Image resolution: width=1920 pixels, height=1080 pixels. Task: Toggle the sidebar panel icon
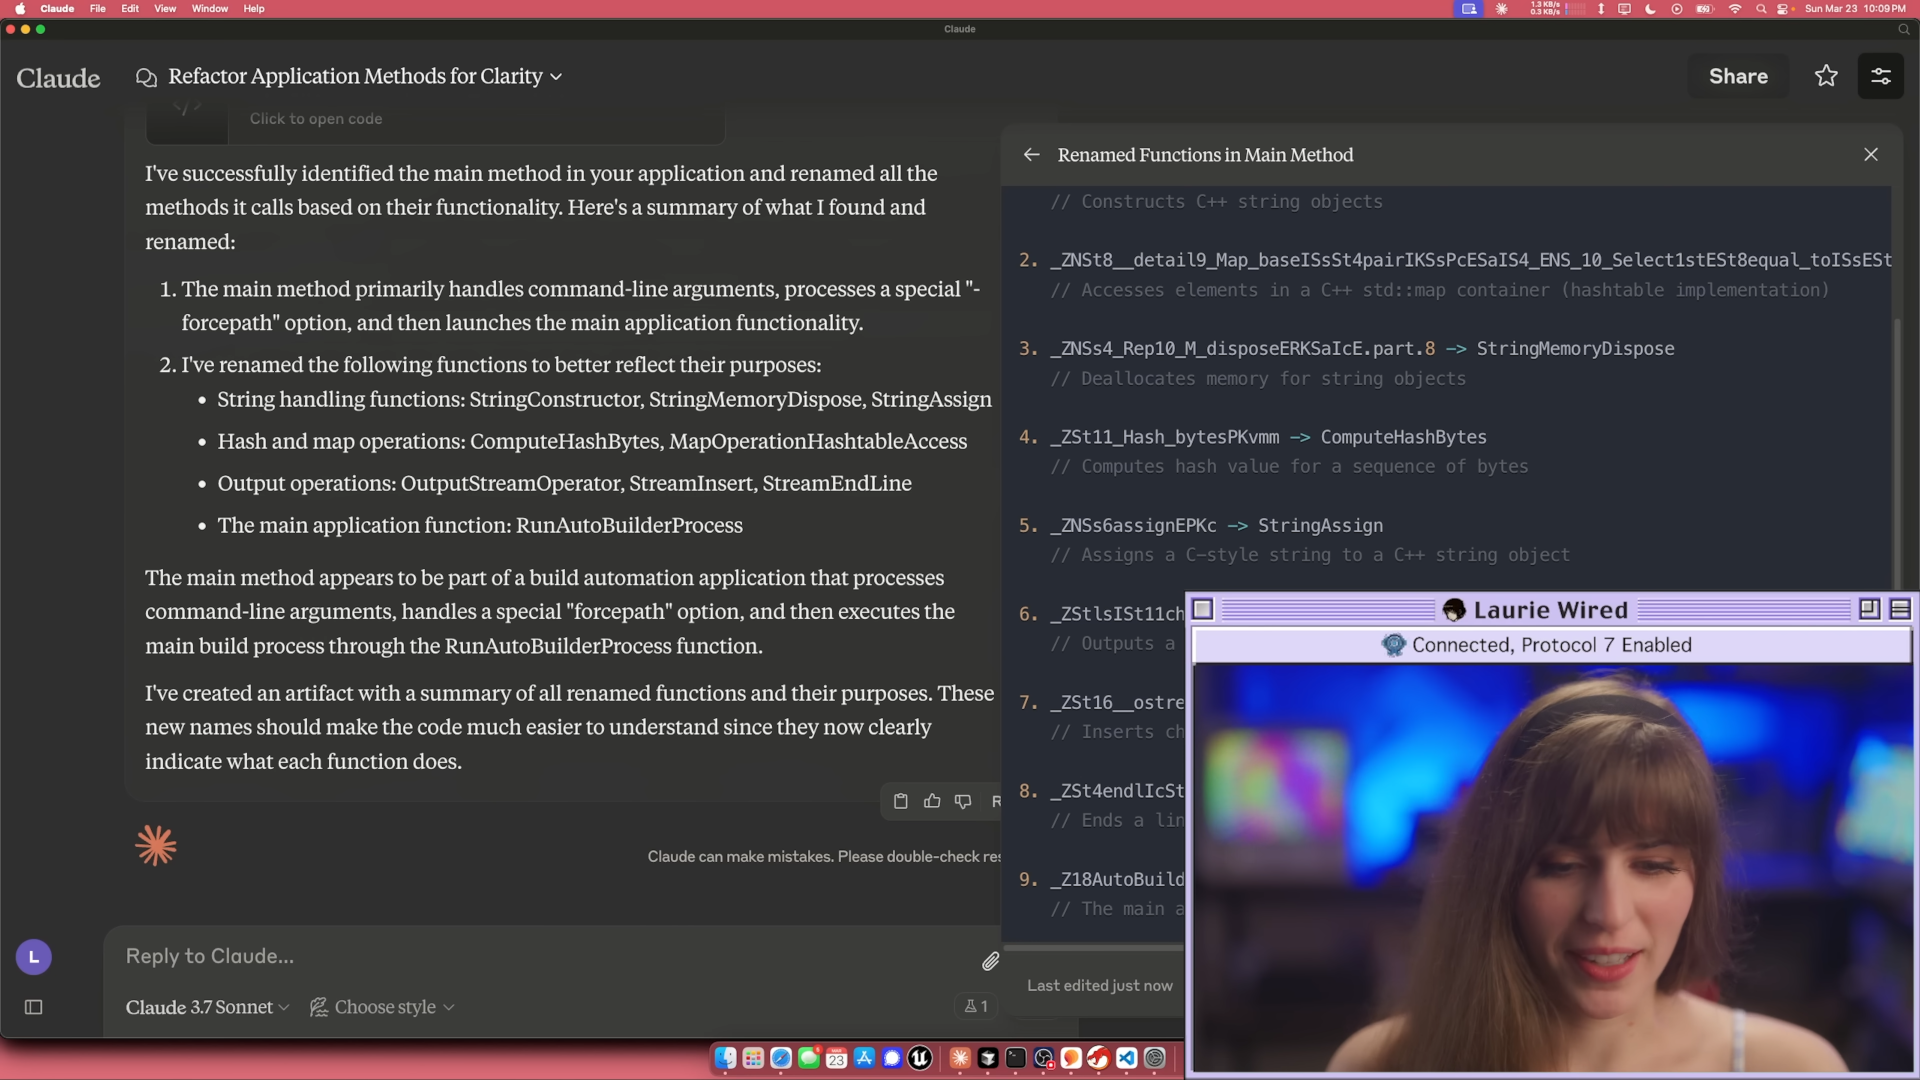coord(33,1007)
